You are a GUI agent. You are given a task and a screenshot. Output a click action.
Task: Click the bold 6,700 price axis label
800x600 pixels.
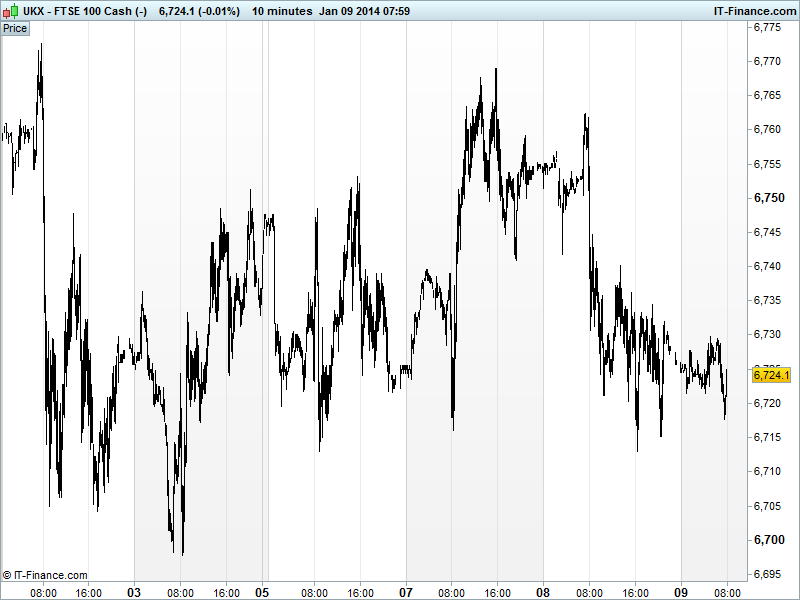[767, 540]
